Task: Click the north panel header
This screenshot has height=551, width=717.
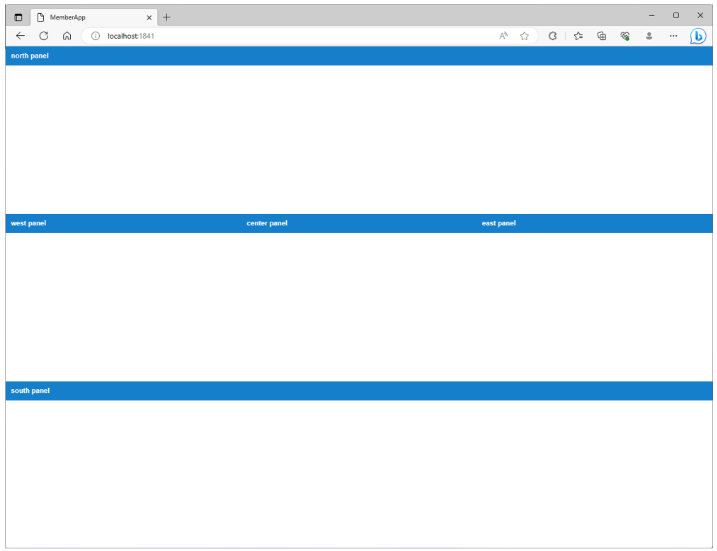Action: (359, 56)
